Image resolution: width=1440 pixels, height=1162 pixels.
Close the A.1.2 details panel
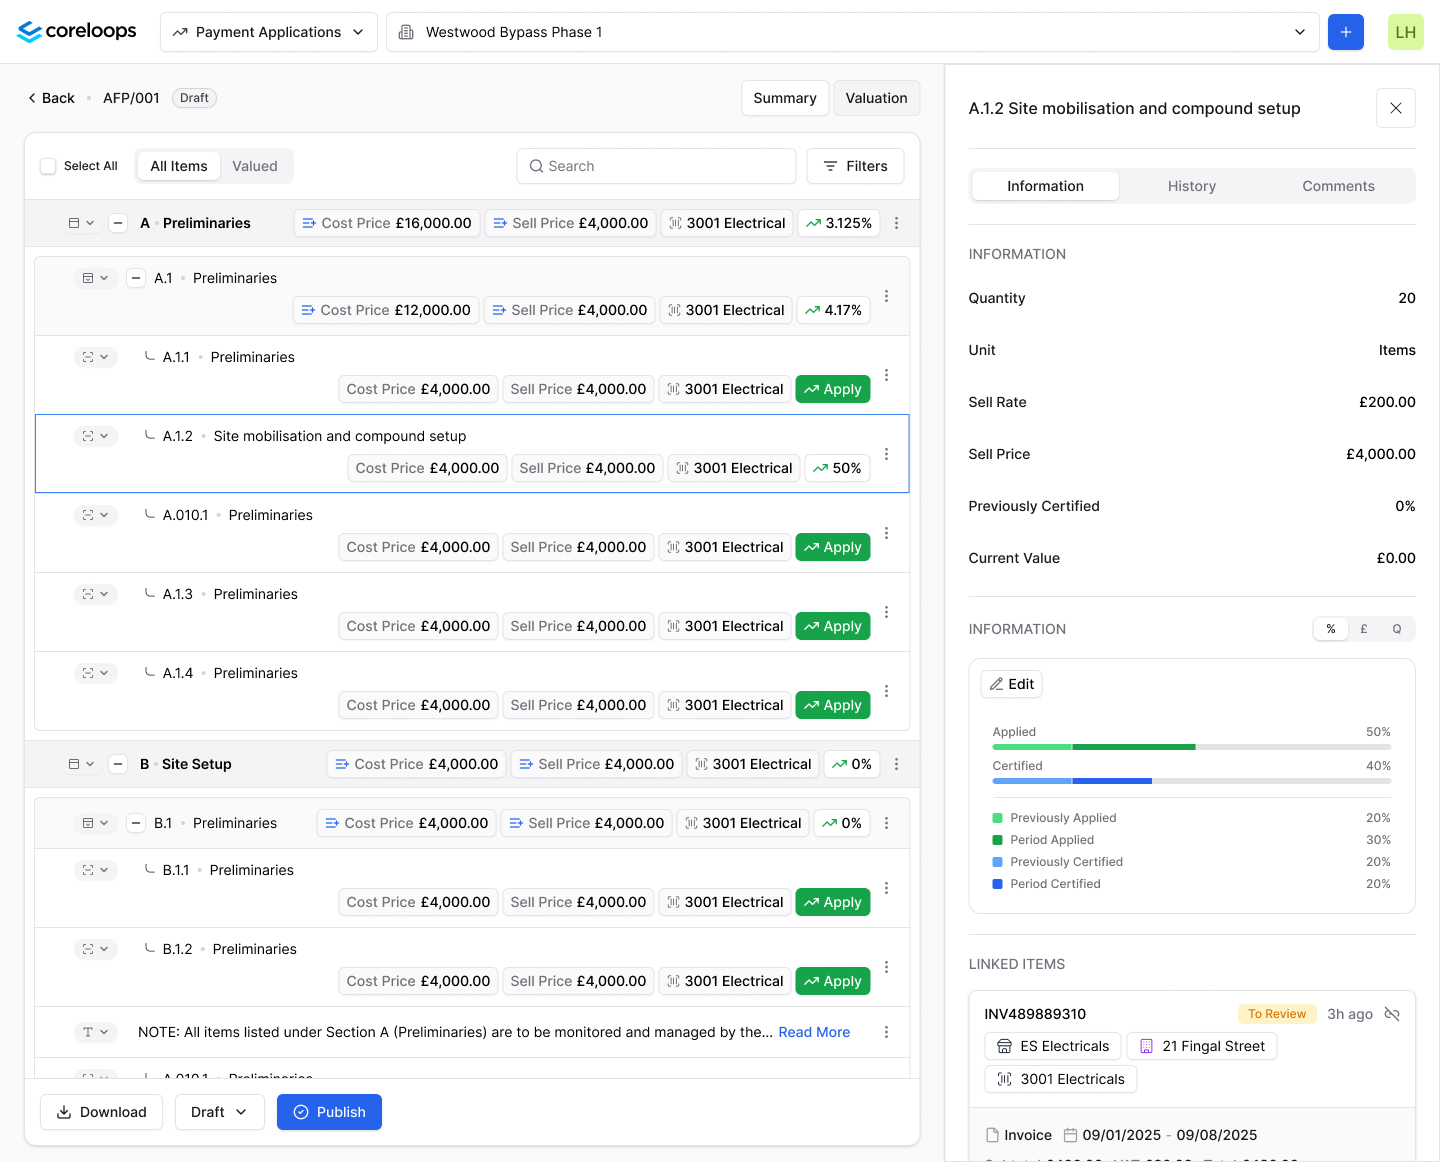[1395, 108]
